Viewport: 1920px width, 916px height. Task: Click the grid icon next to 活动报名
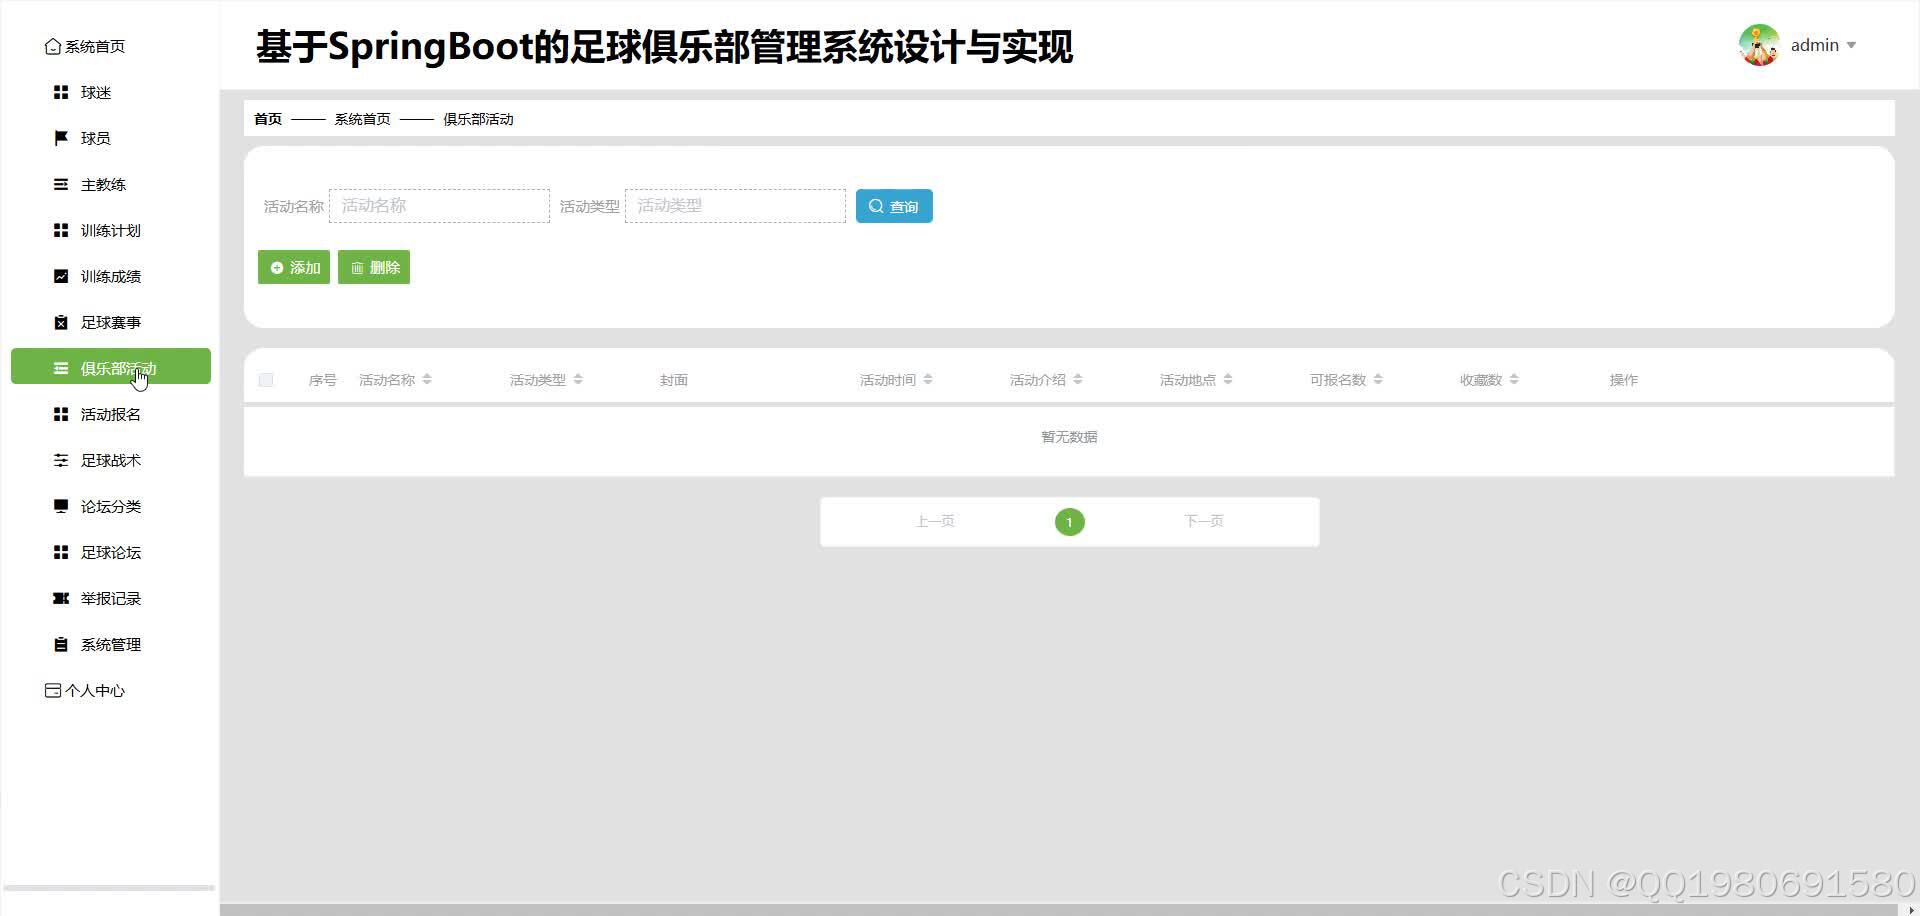tap(61, 414)
